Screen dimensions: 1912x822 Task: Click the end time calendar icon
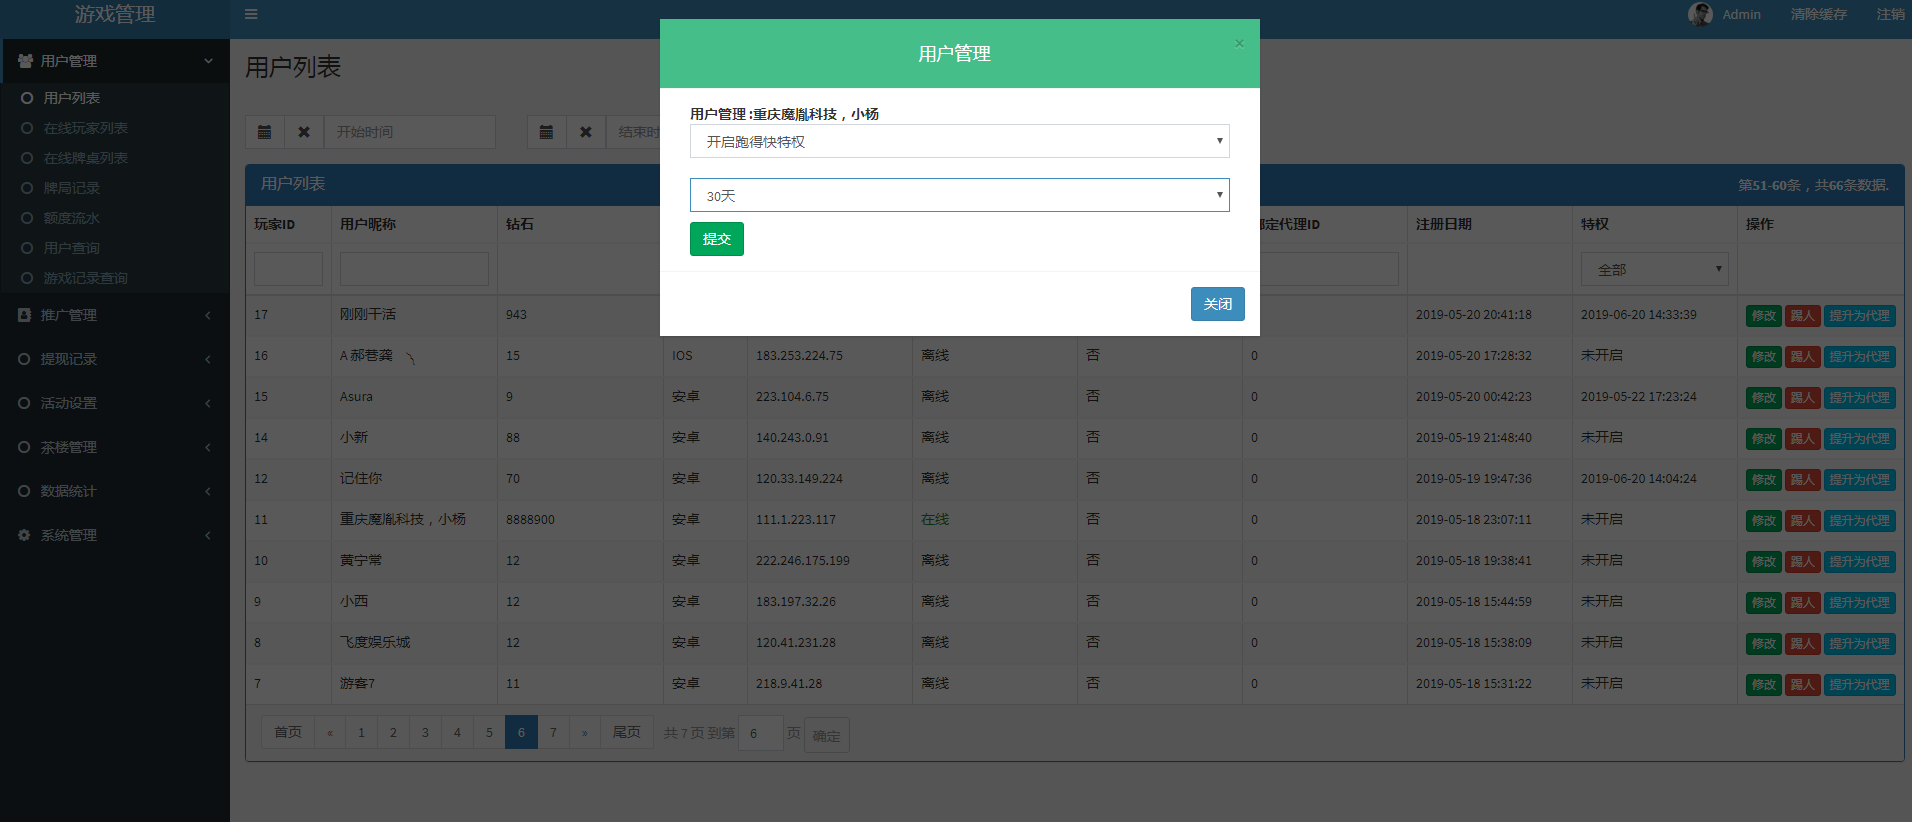(x=547, y=132)
